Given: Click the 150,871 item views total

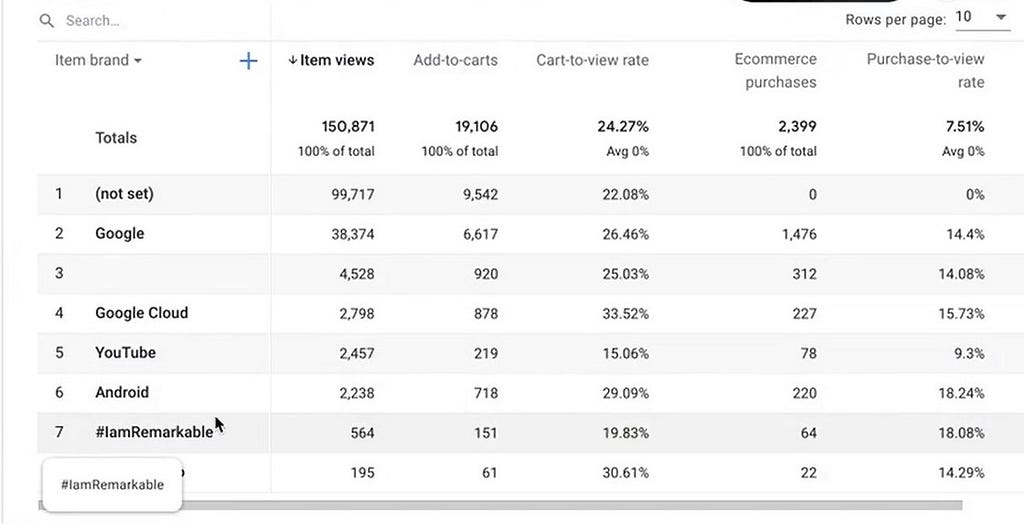Looking at the screenshot, I should (348, 126).
